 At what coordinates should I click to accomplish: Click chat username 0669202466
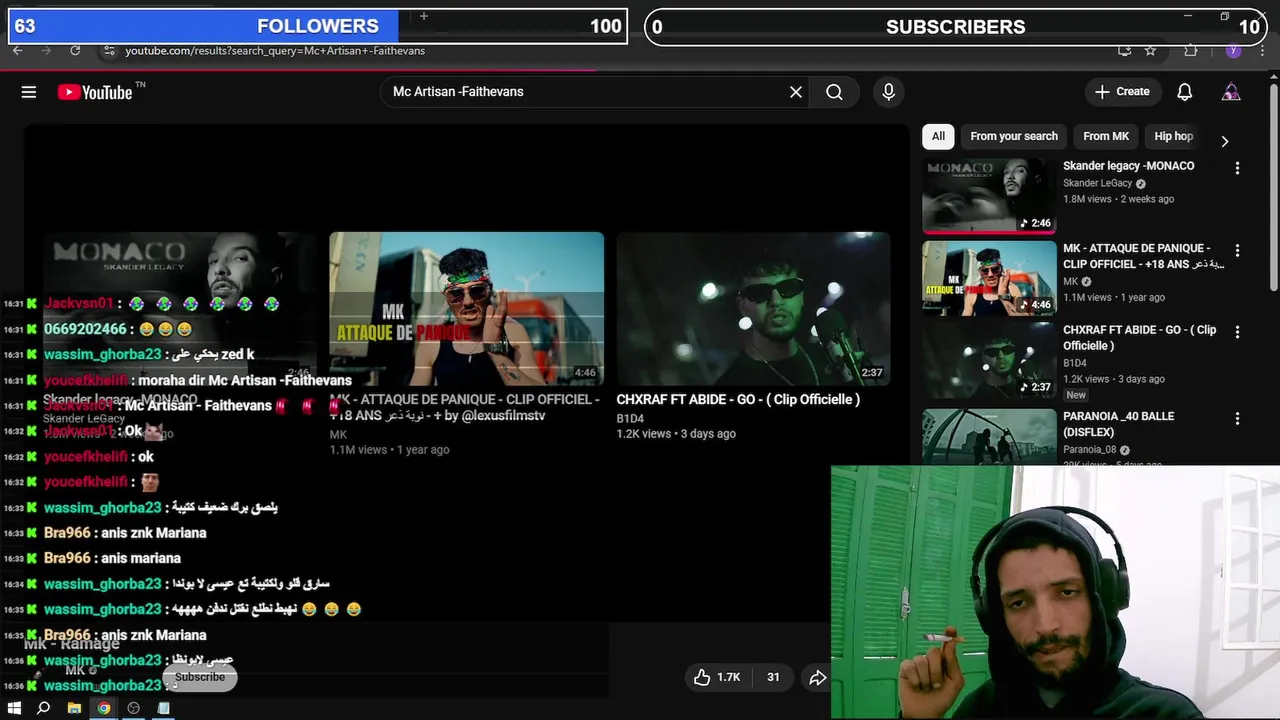85,329
